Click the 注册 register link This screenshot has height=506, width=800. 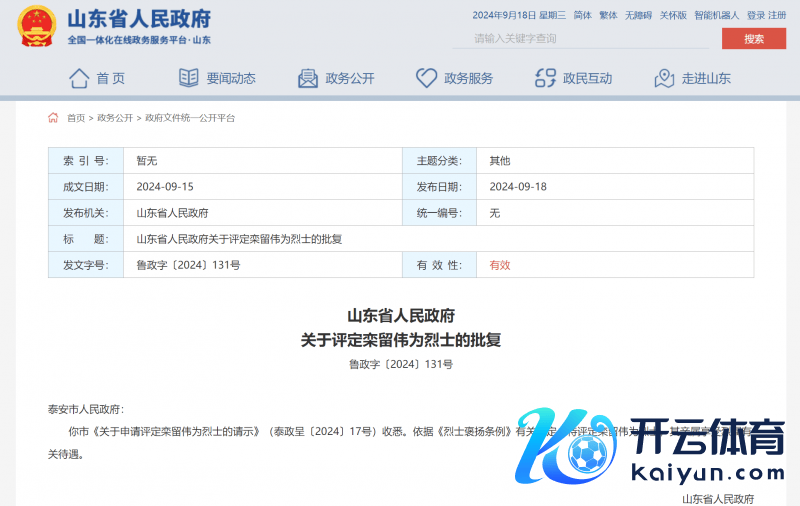click(777, 15)
